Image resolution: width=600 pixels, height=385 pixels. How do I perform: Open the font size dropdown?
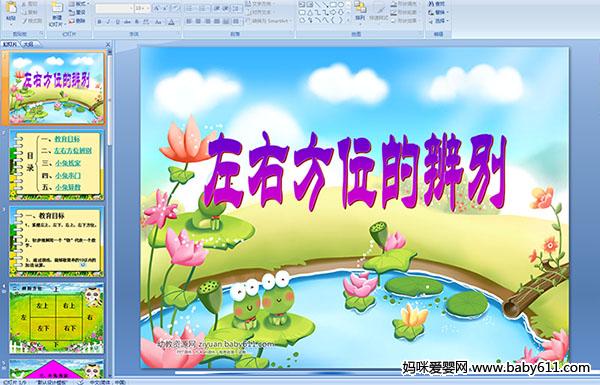(x=142, y=8)
